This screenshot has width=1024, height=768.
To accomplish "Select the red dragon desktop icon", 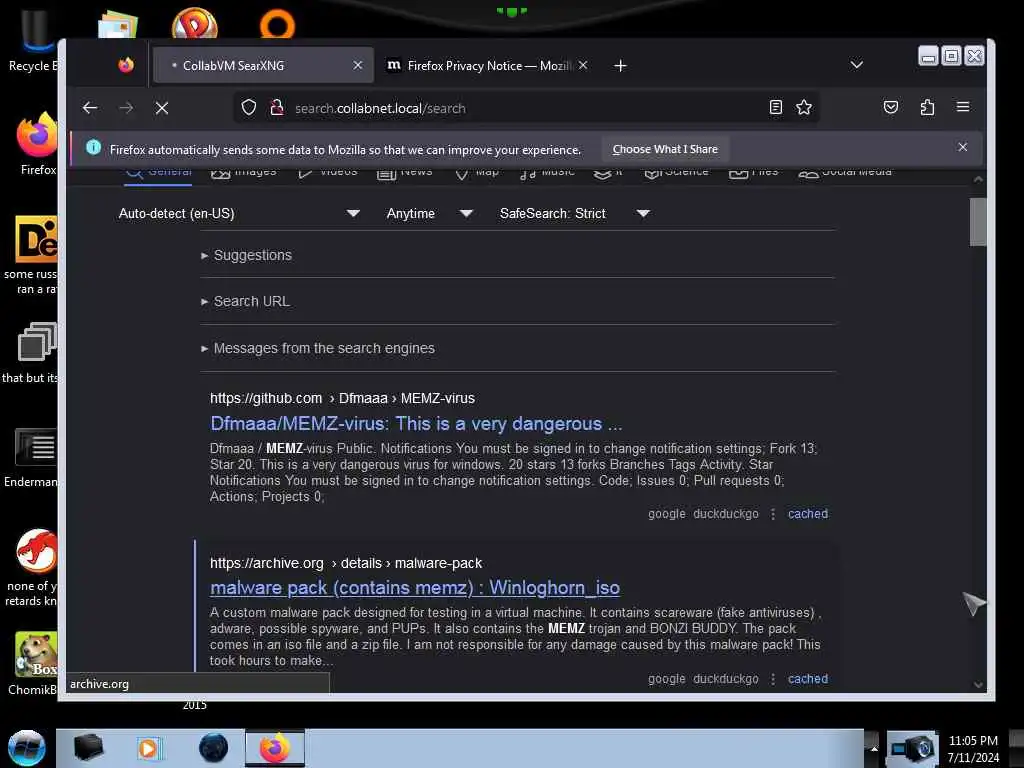I will (33, 568).
